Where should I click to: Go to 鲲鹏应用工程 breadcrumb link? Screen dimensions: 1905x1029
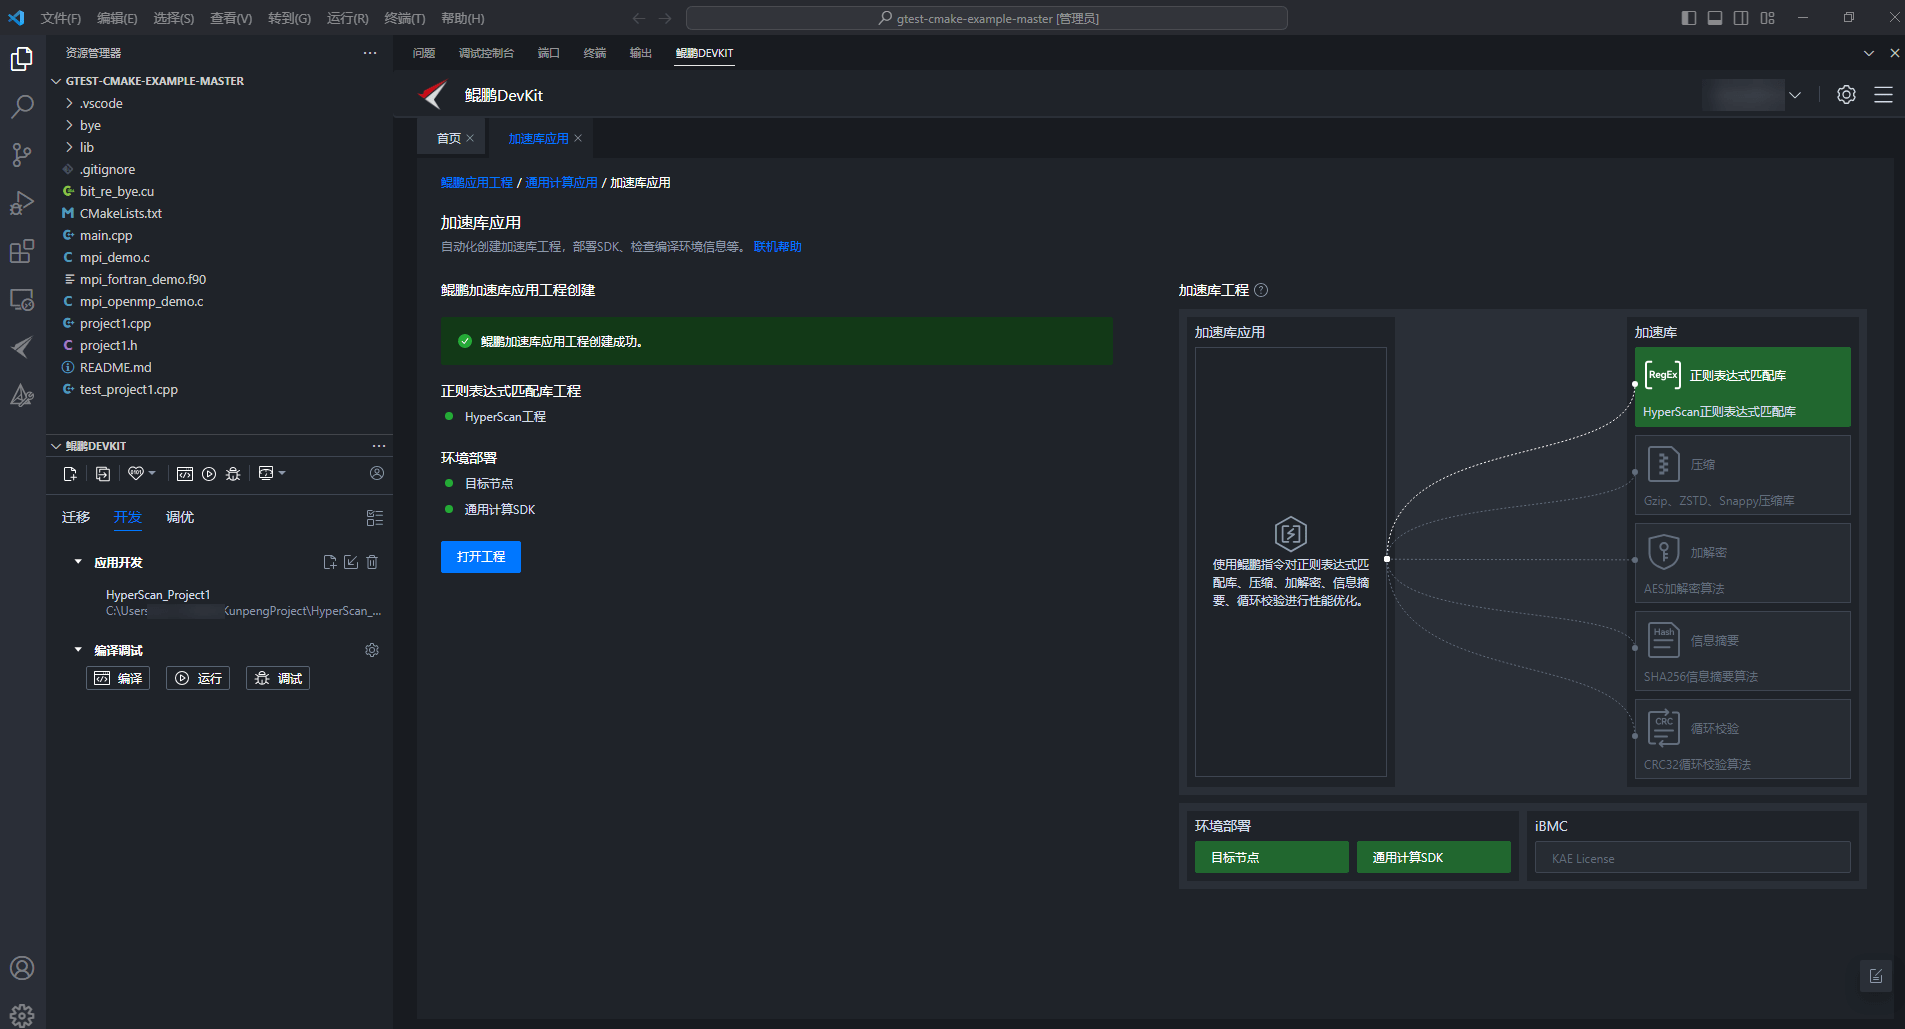(x=477, y=183)
